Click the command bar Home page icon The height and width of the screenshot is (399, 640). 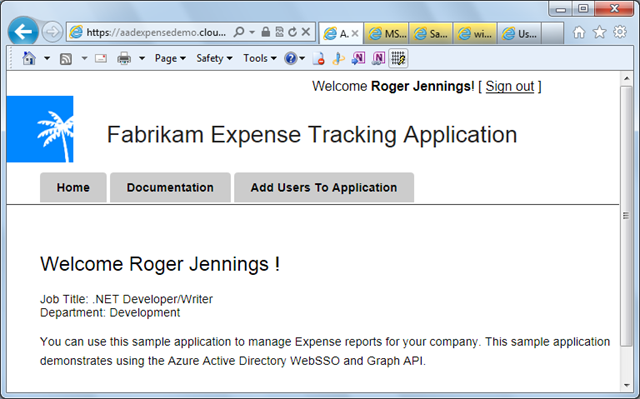click(29, 58)
